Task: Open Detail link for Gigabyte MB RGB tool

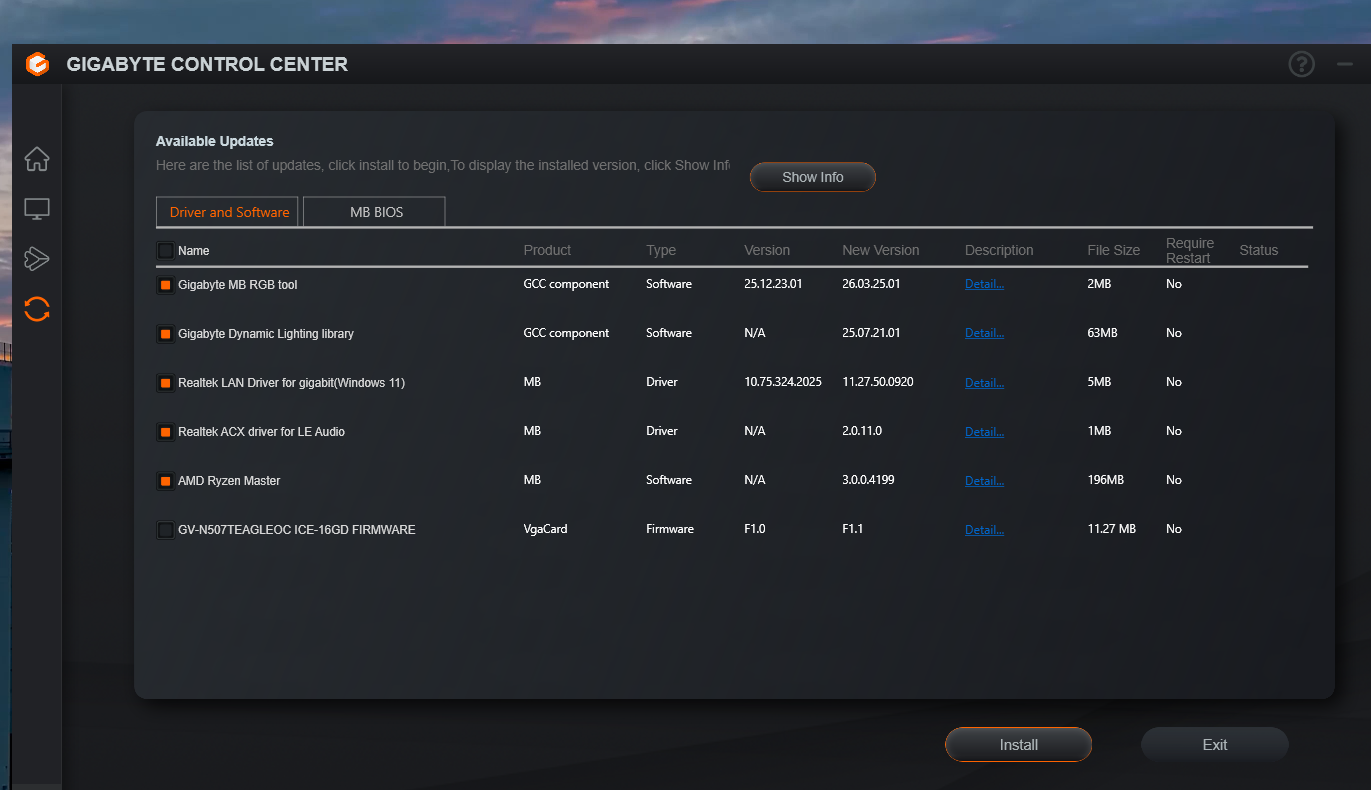Action: [x=984, y=284]
